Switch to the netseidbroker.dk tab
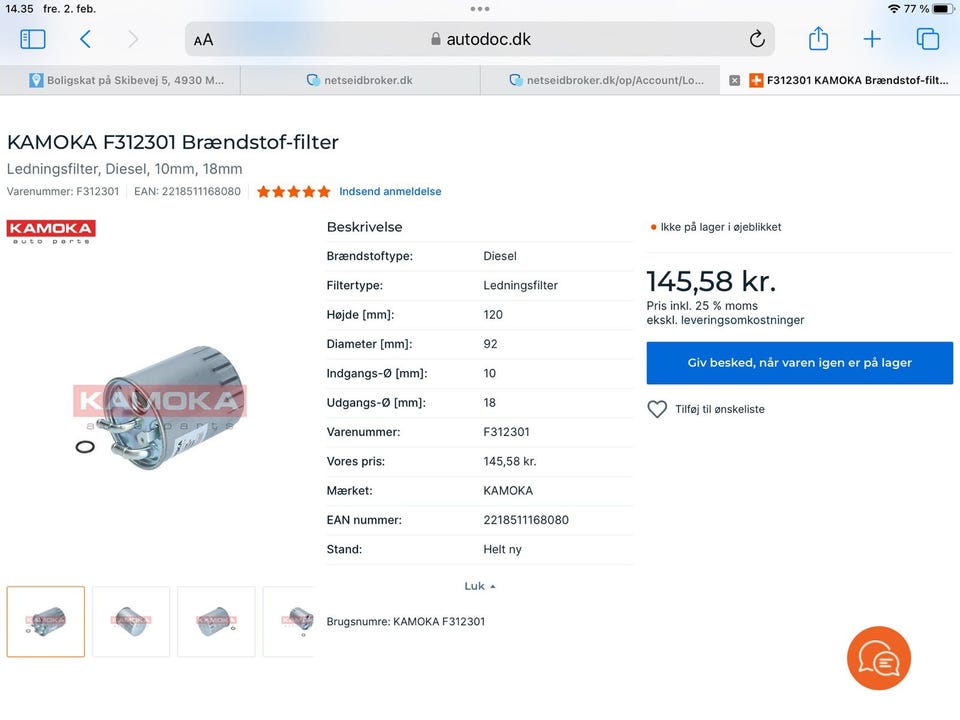960x720 pixels. tap(360, 81)
